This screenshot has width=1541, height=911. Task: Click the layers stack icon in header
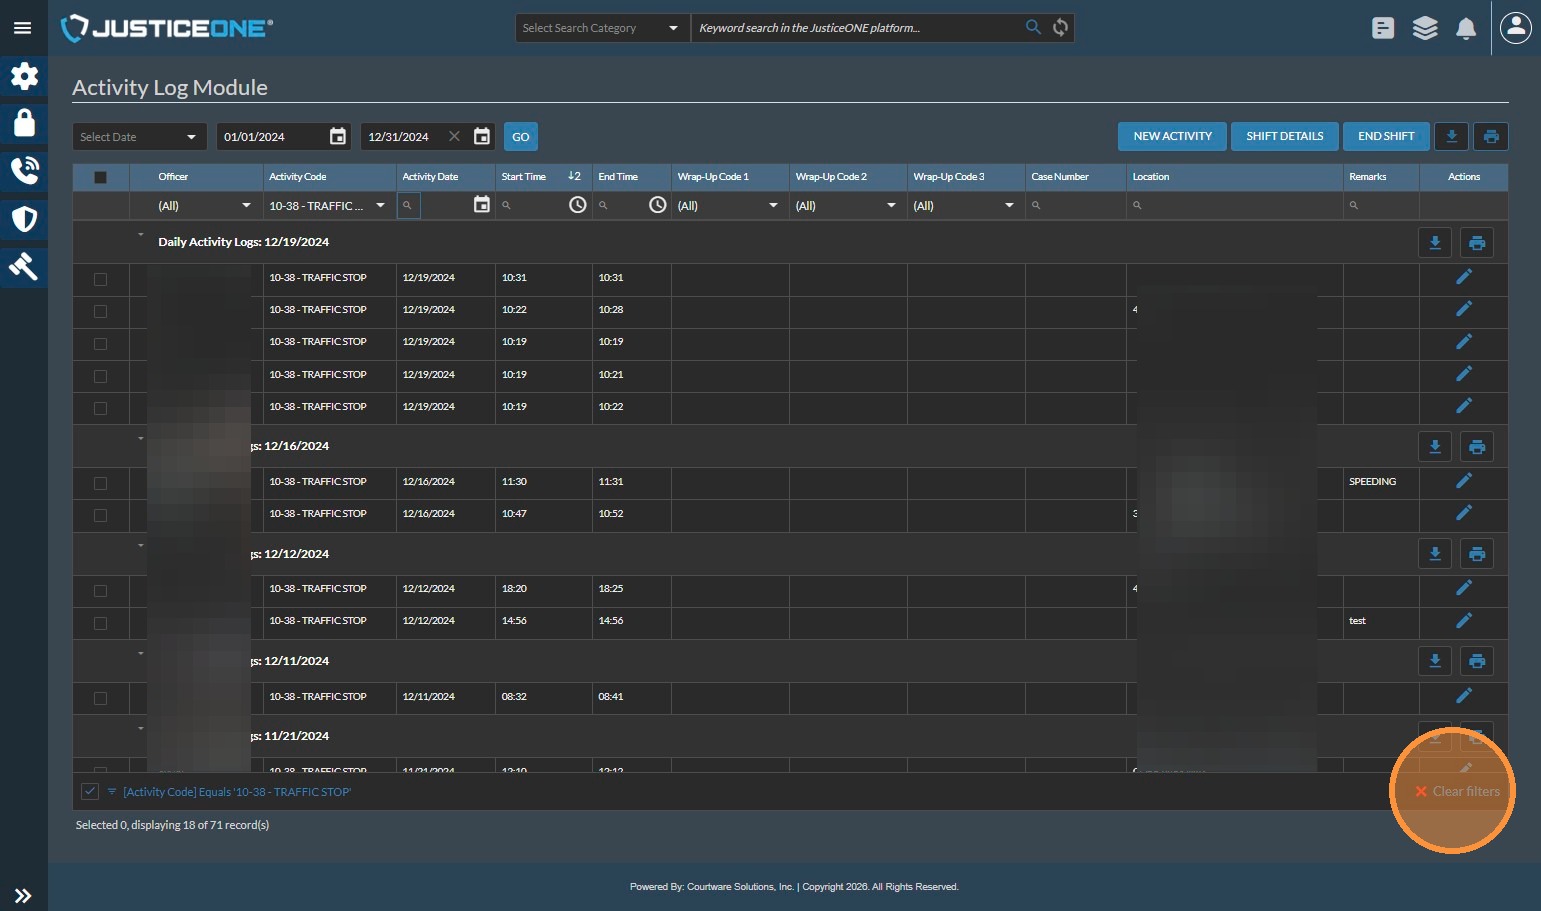[x=1424, y=29]
